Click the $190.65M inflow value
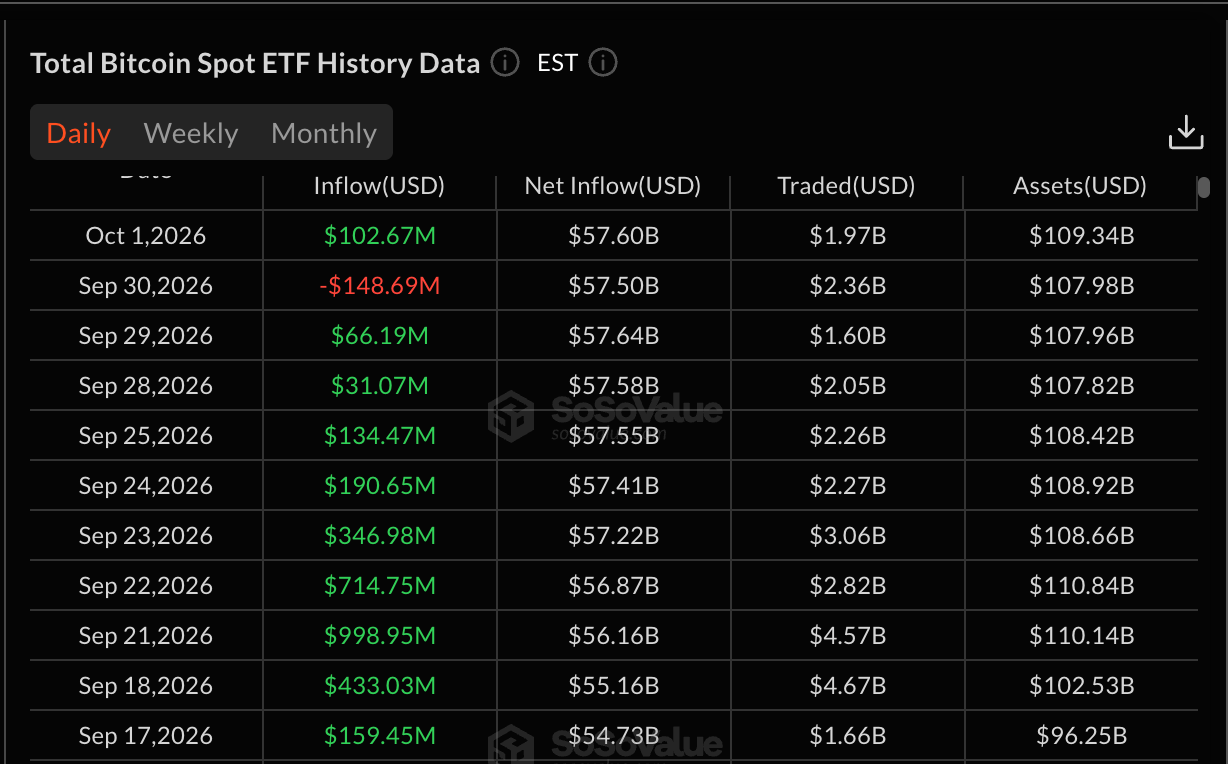Viewport: 1228px width, 764px height. (380, 486)
